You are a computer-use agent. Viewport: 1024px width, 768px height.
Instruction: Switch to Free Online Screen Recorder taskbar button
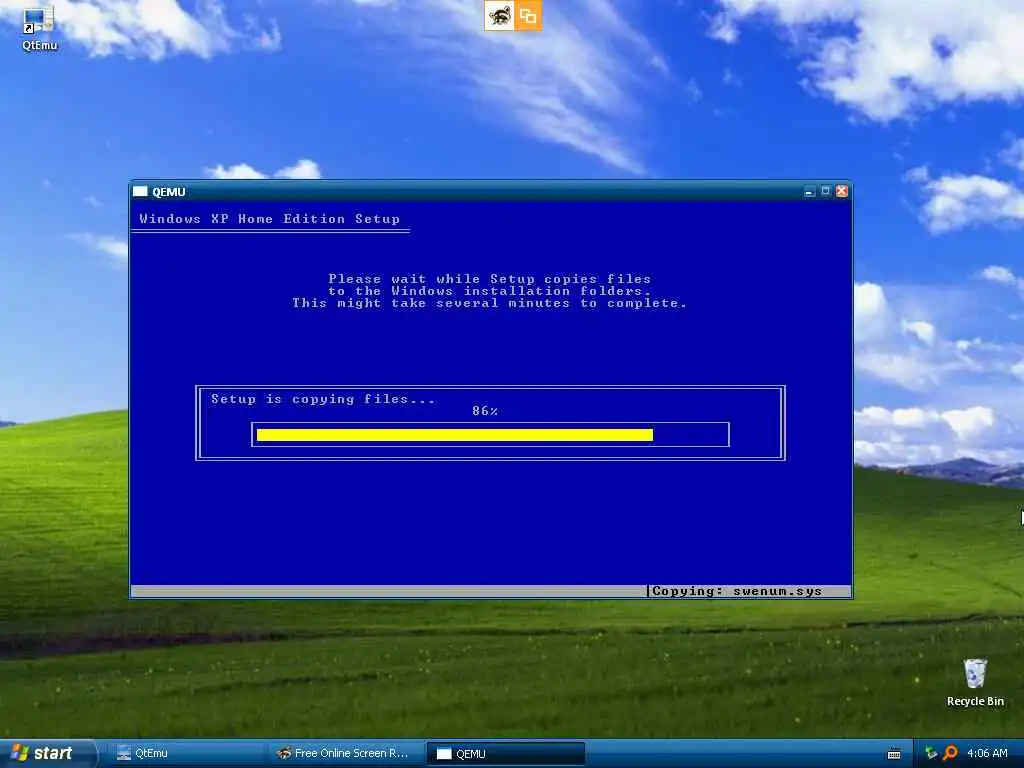click(344, 754)
